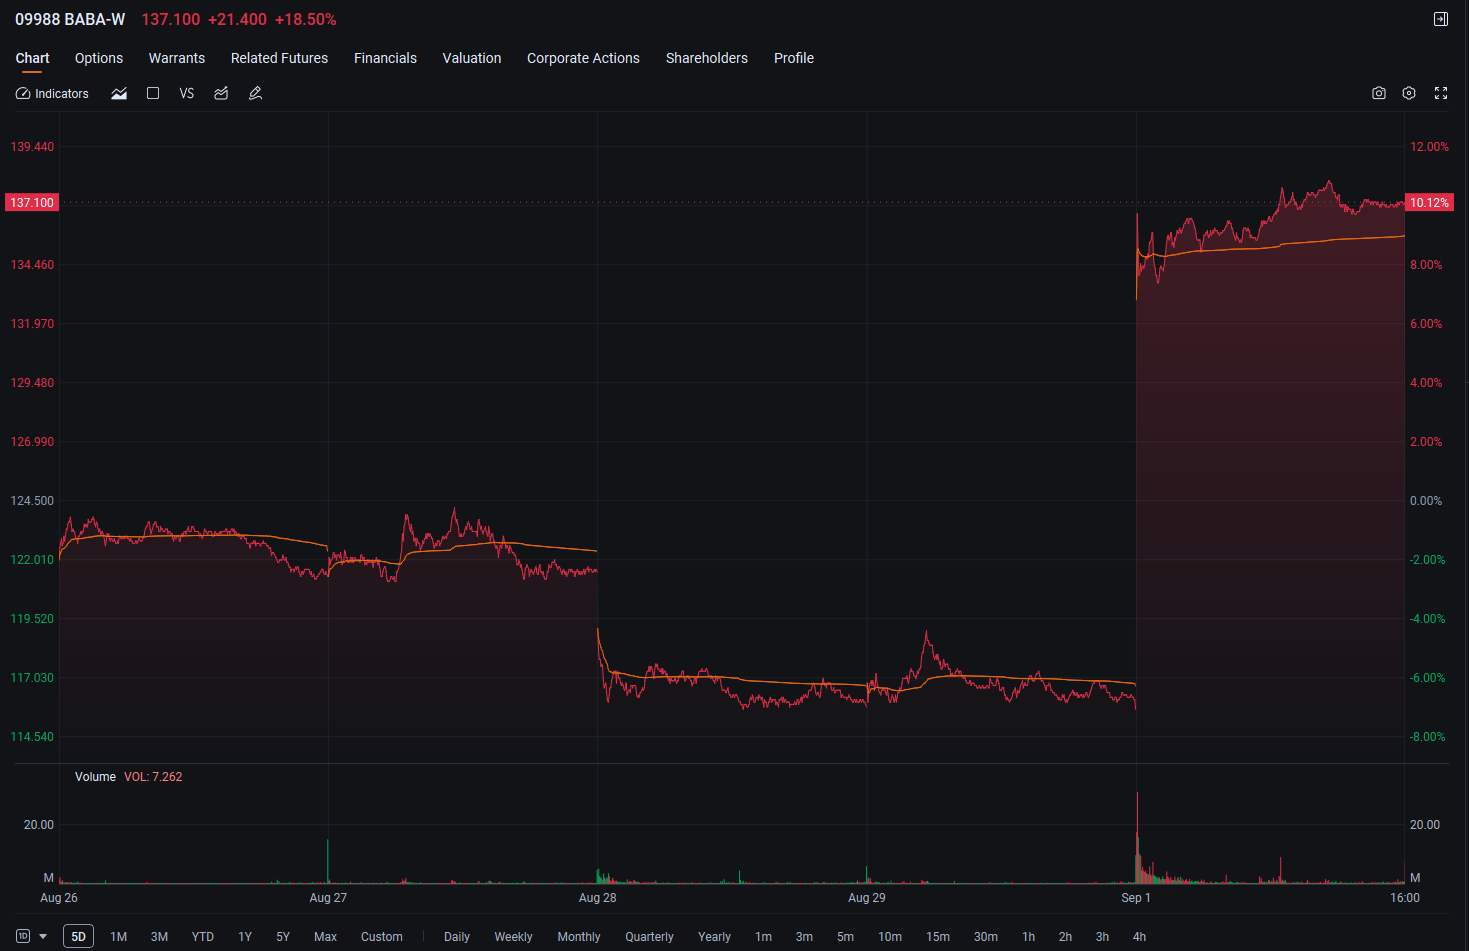The image size is (1469, 951).
Task: Open the 1D interval dropdown arrow
Action: [x=43, y=937]
